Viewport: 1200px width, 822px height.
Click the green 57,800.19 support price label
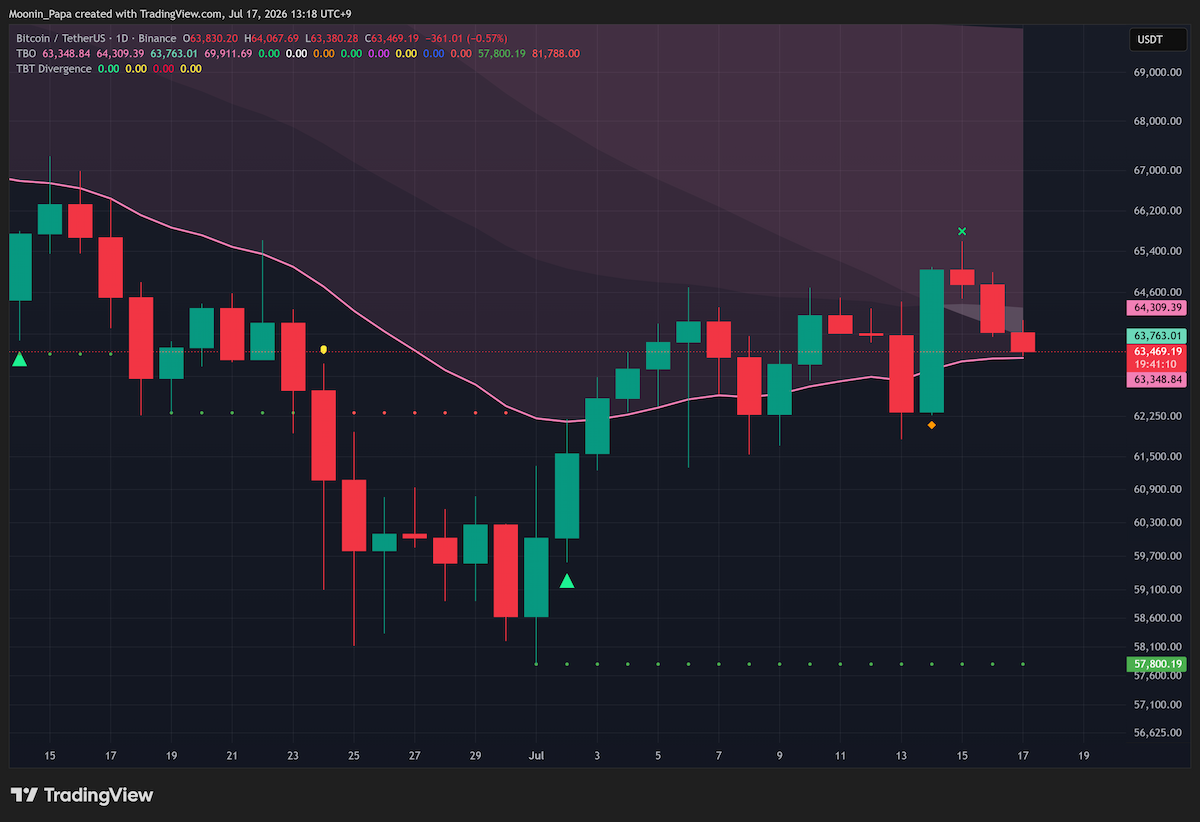(1157, 664)
